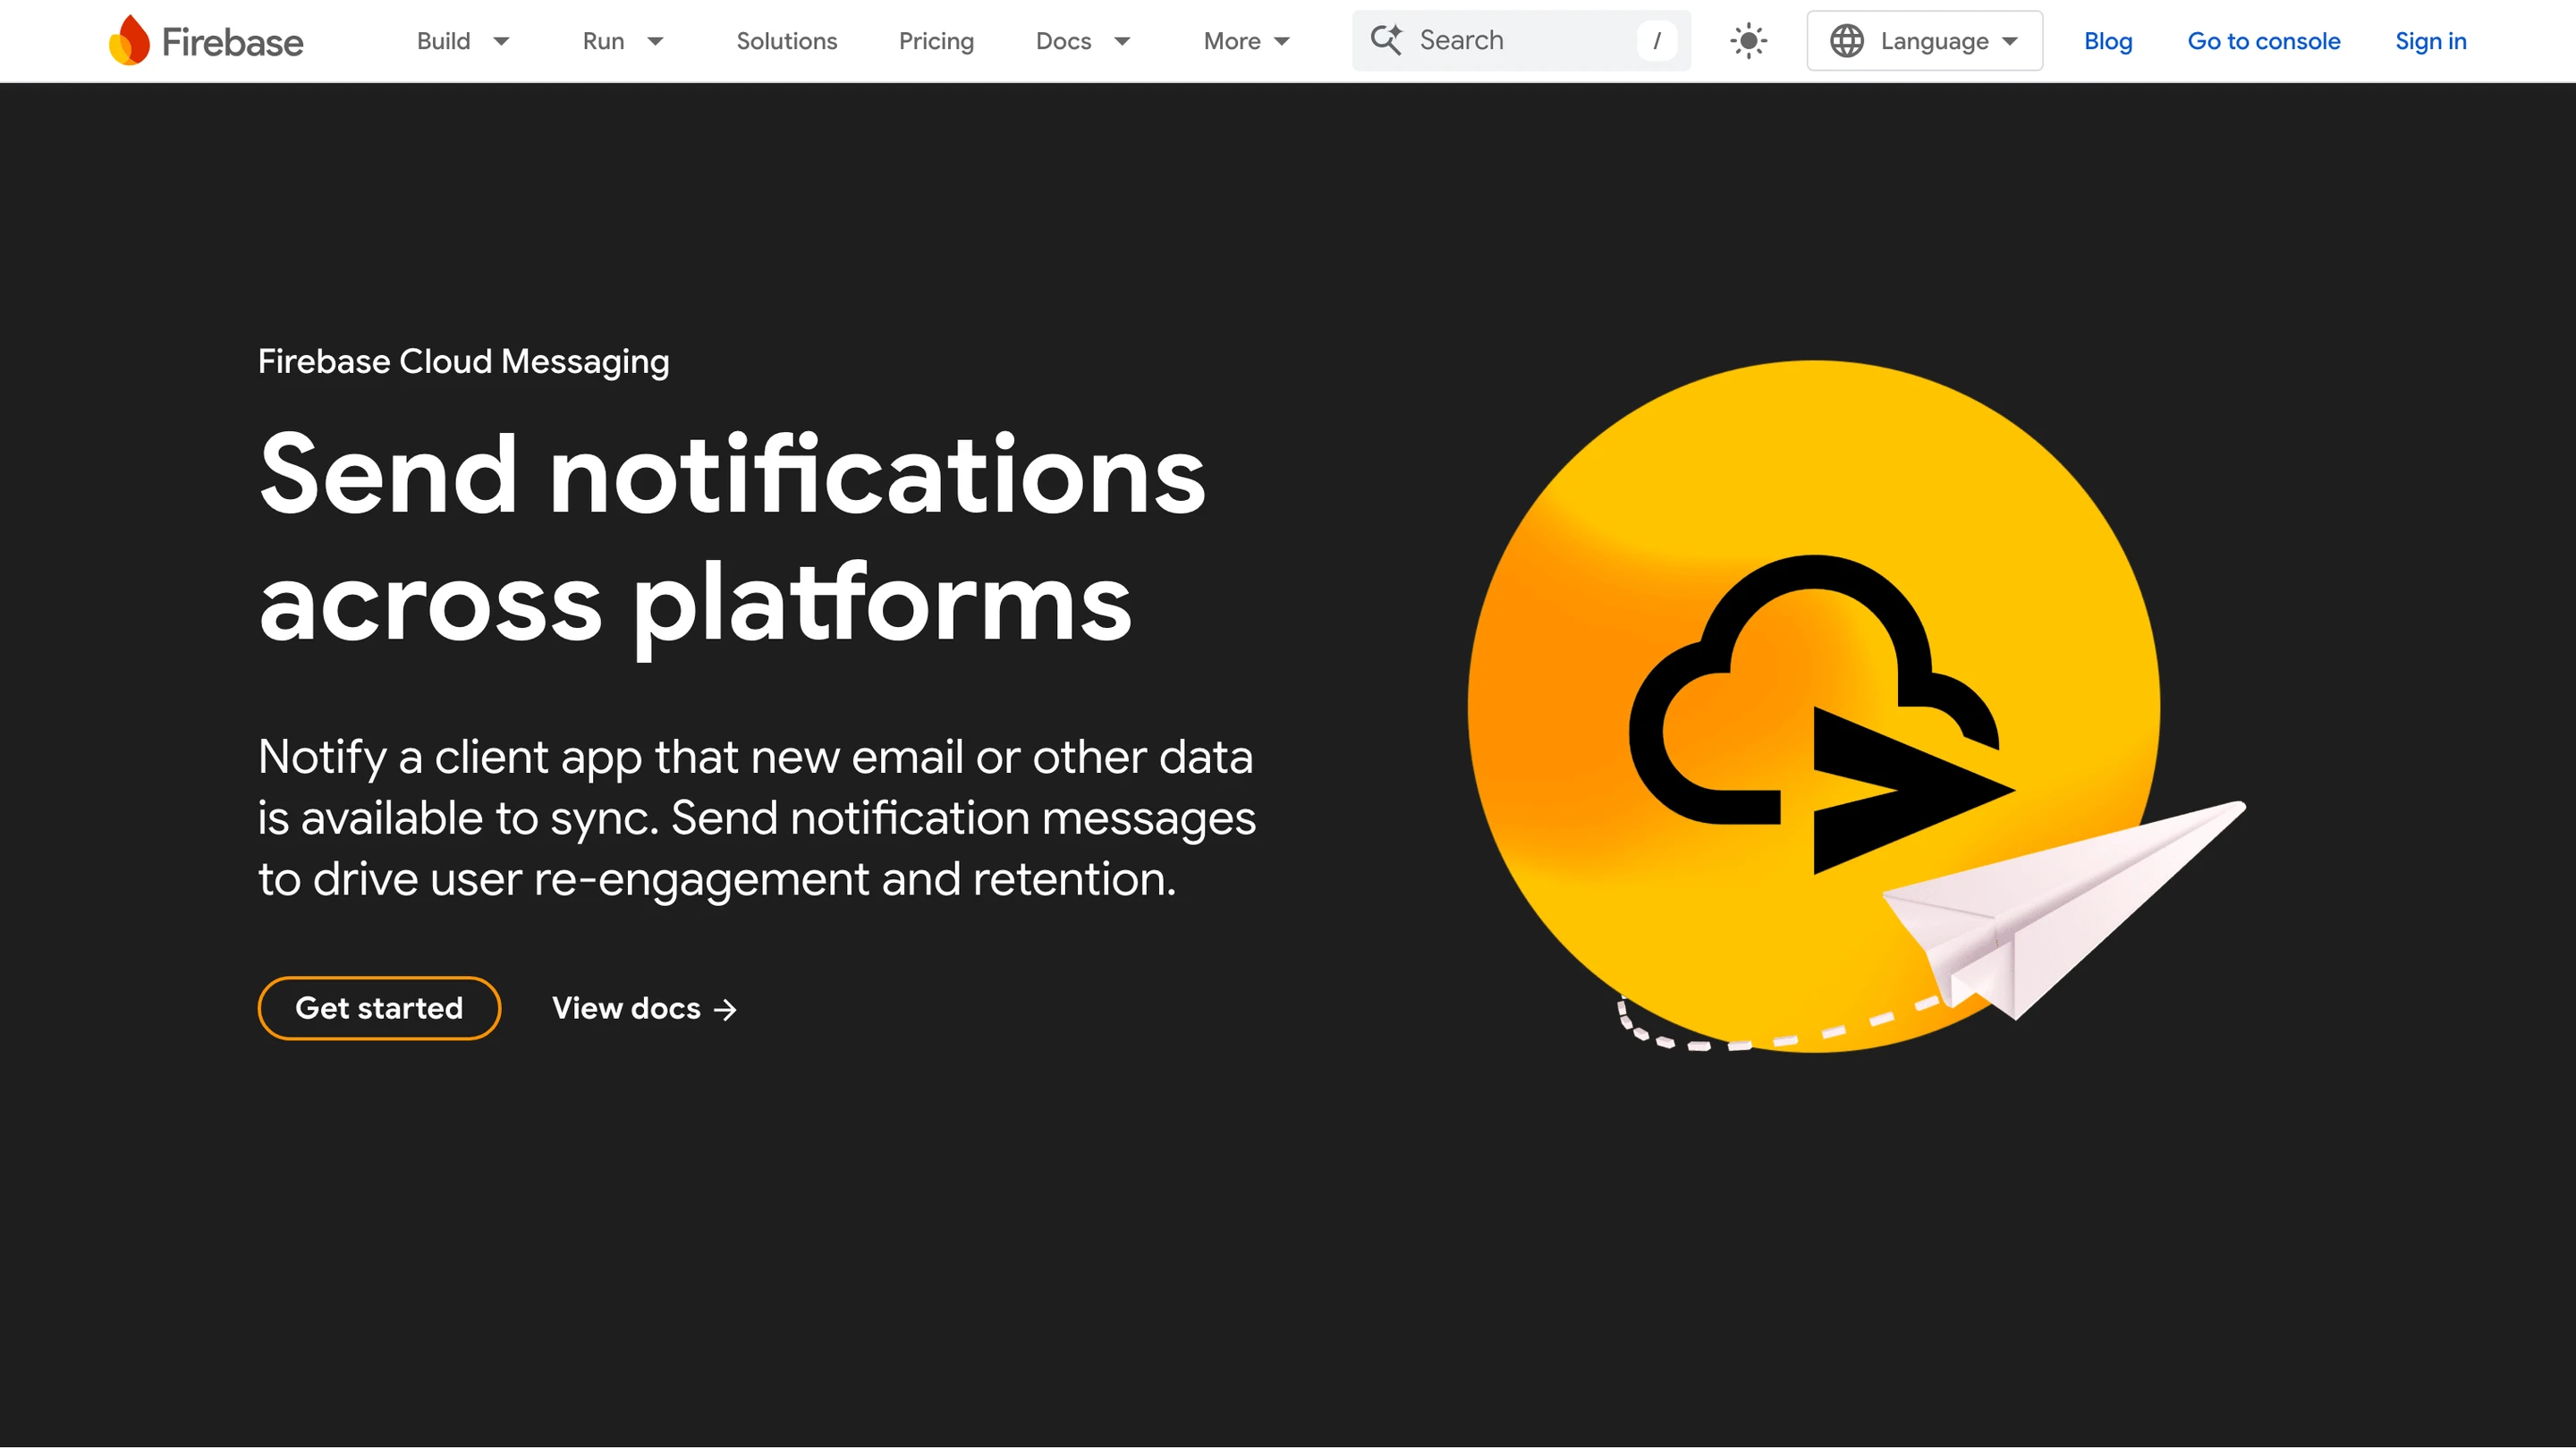Click the Get started button
This screenshot has width=2576, height=1449.
click(x=379, y=1008)
